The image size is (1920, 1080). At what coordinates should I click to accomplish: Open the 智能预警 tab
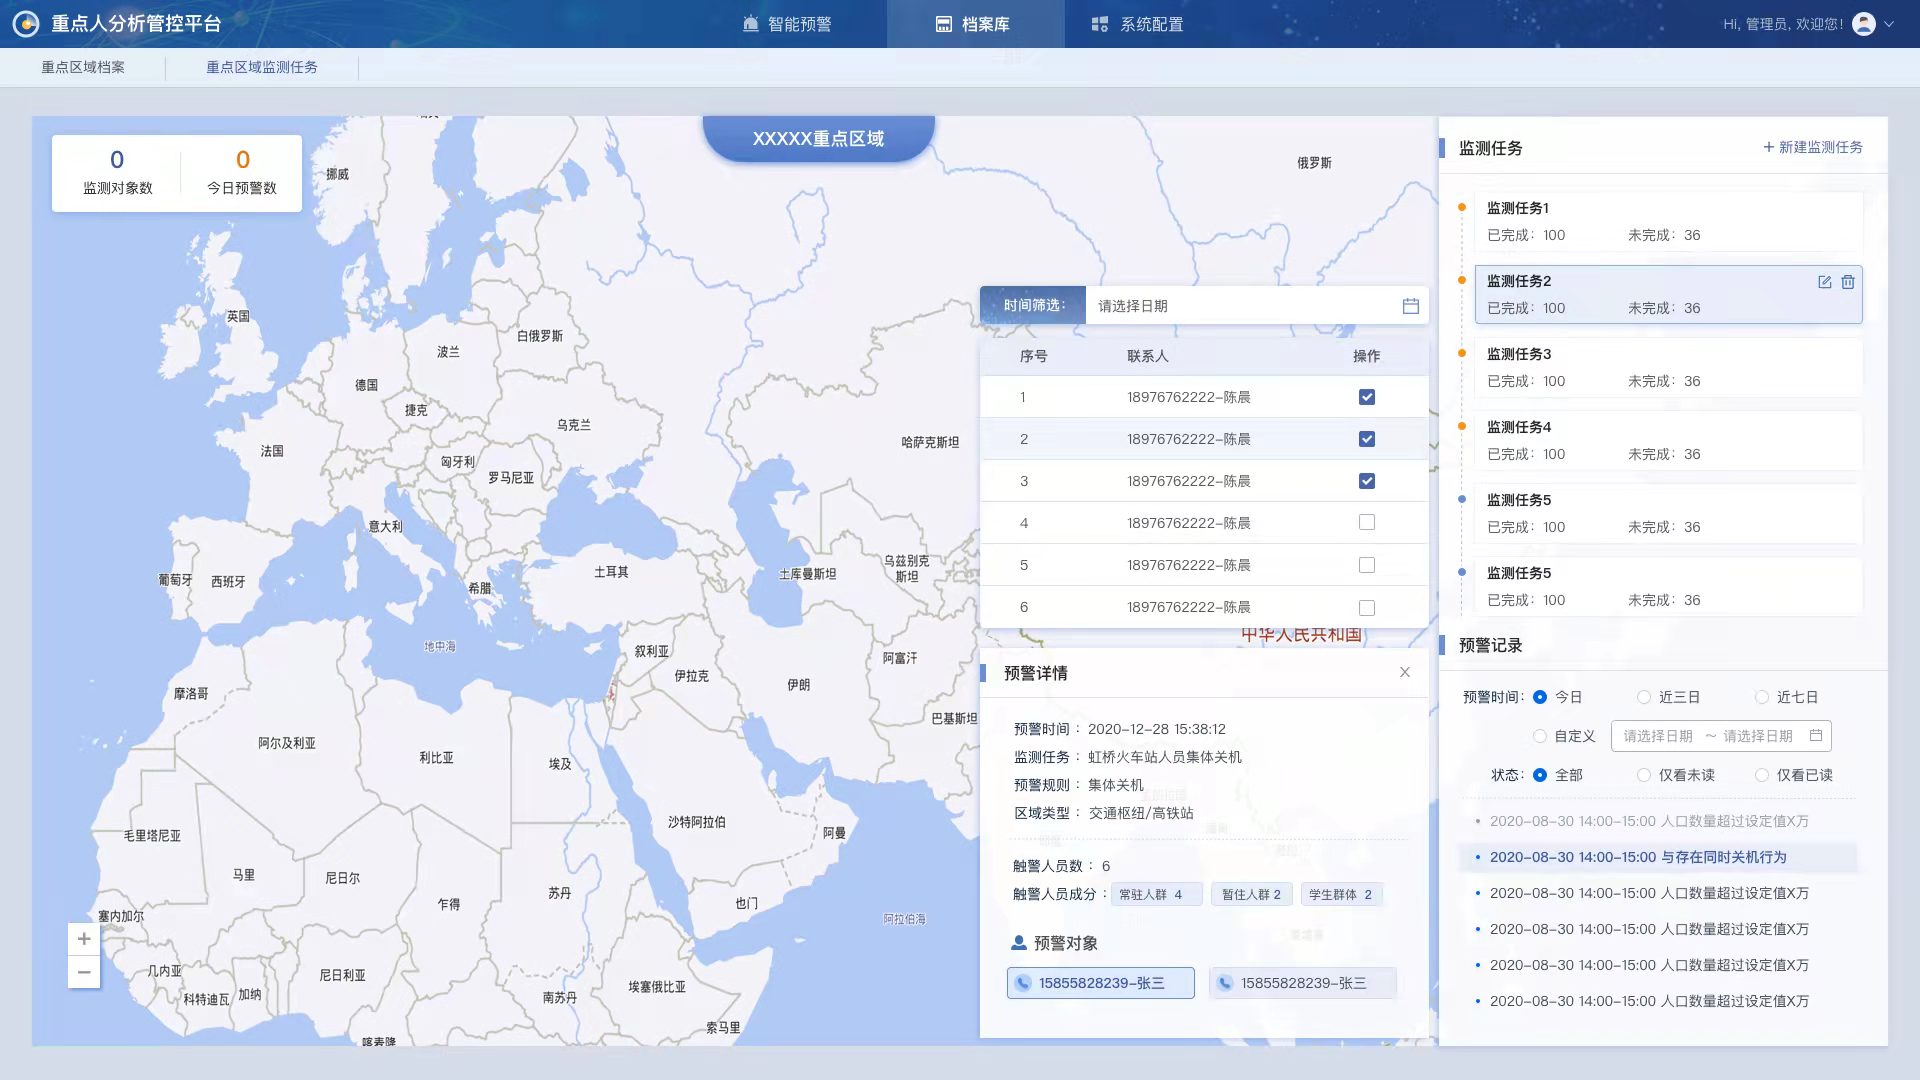787,24
